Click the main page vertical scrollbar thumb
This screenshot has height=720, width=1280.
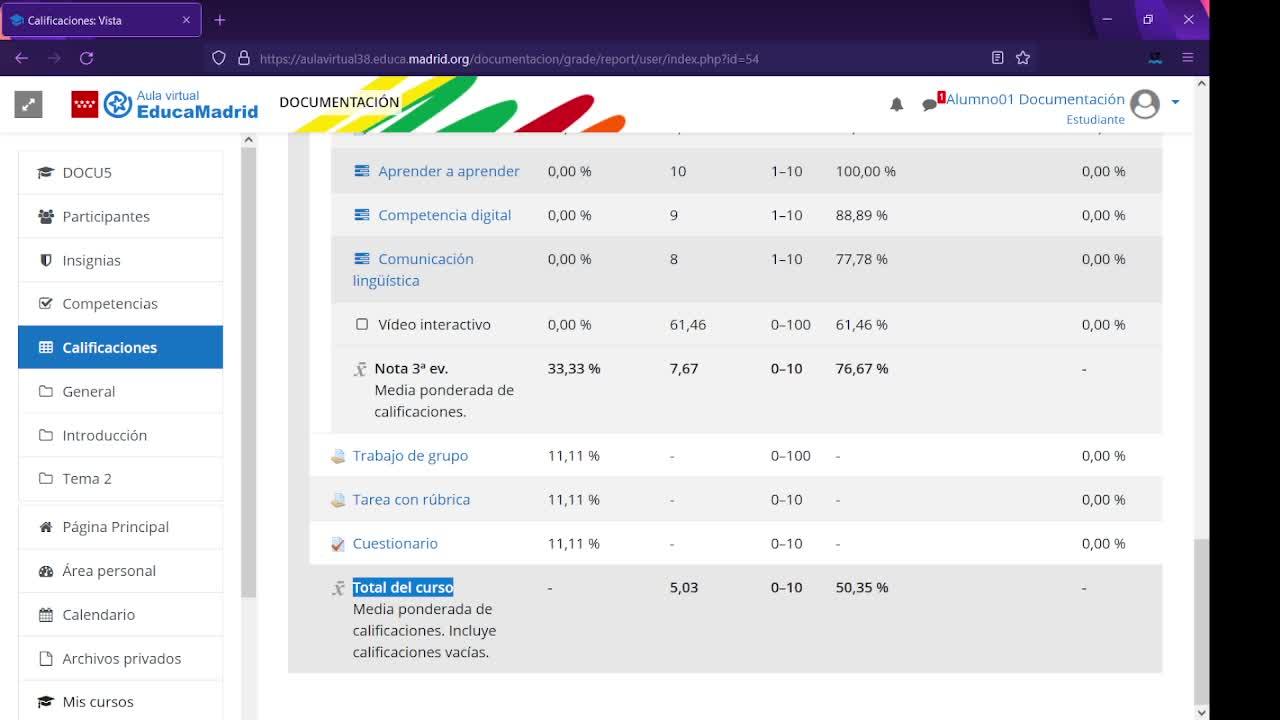1202,620
